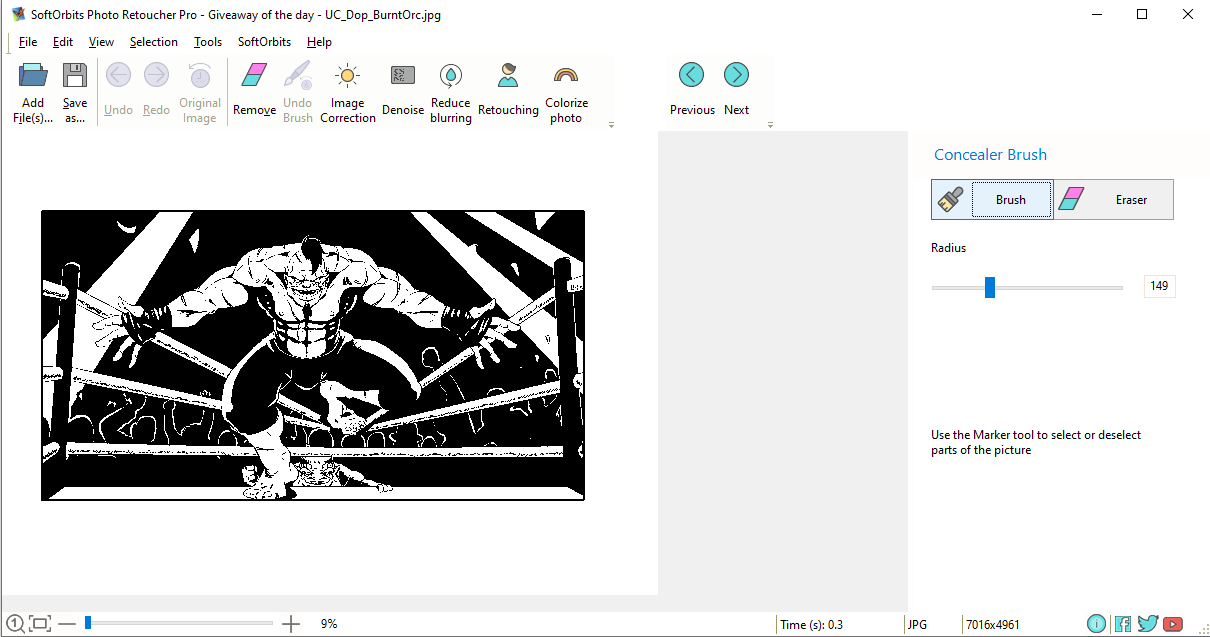Screen dimensions: 1210x637
Task: Open the Selection menu
Action: pos(154,42)
